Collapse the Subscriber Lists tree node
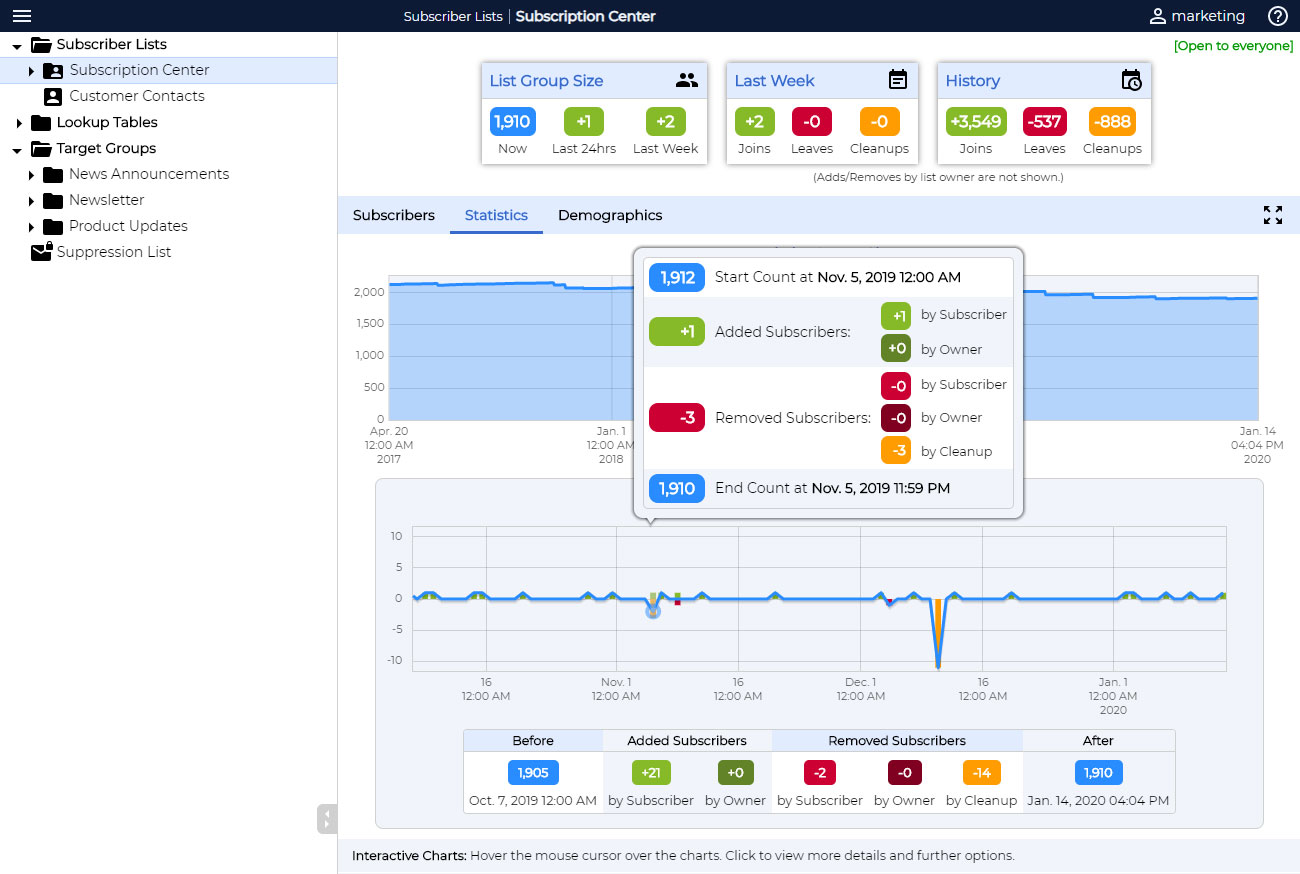The height and width of the screenshot is (874, 1300). pos(17,45)
